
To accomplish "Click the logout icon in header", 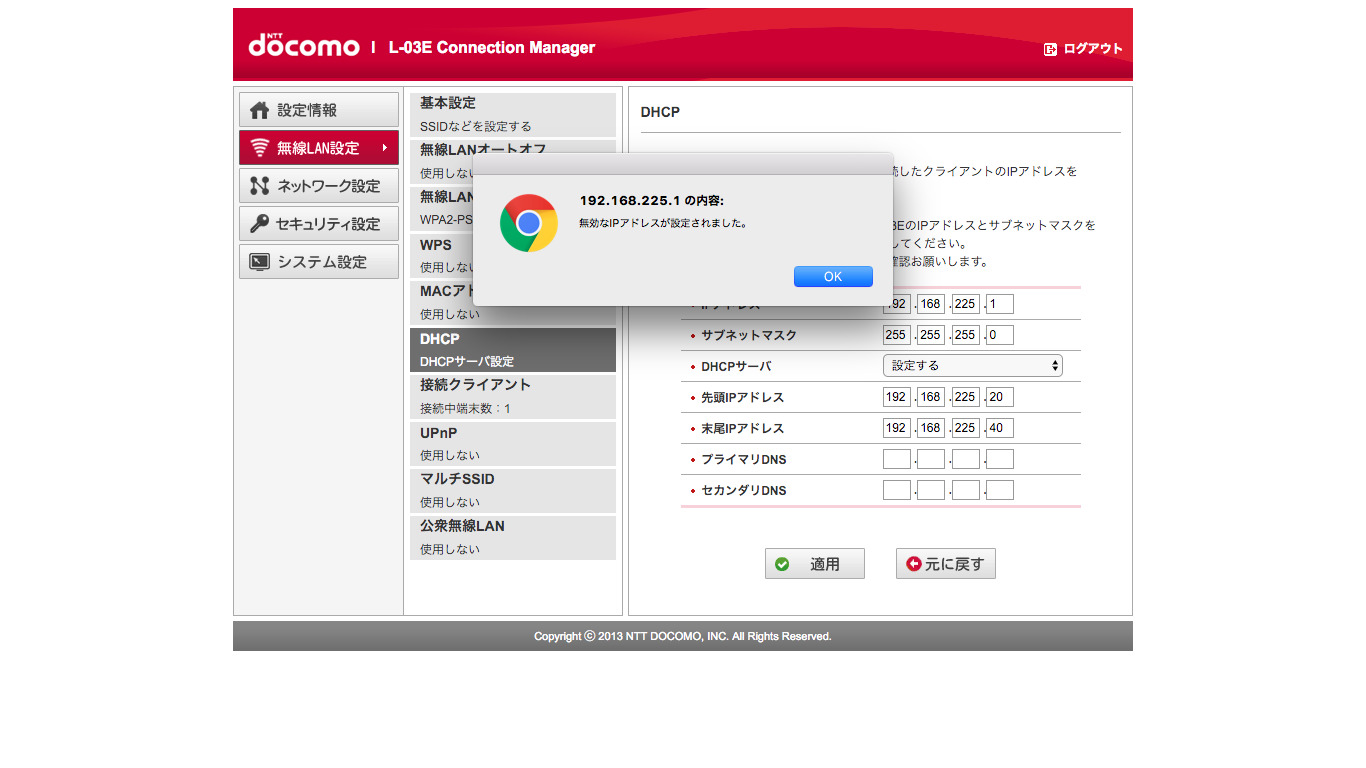I will coord(1050,49).
